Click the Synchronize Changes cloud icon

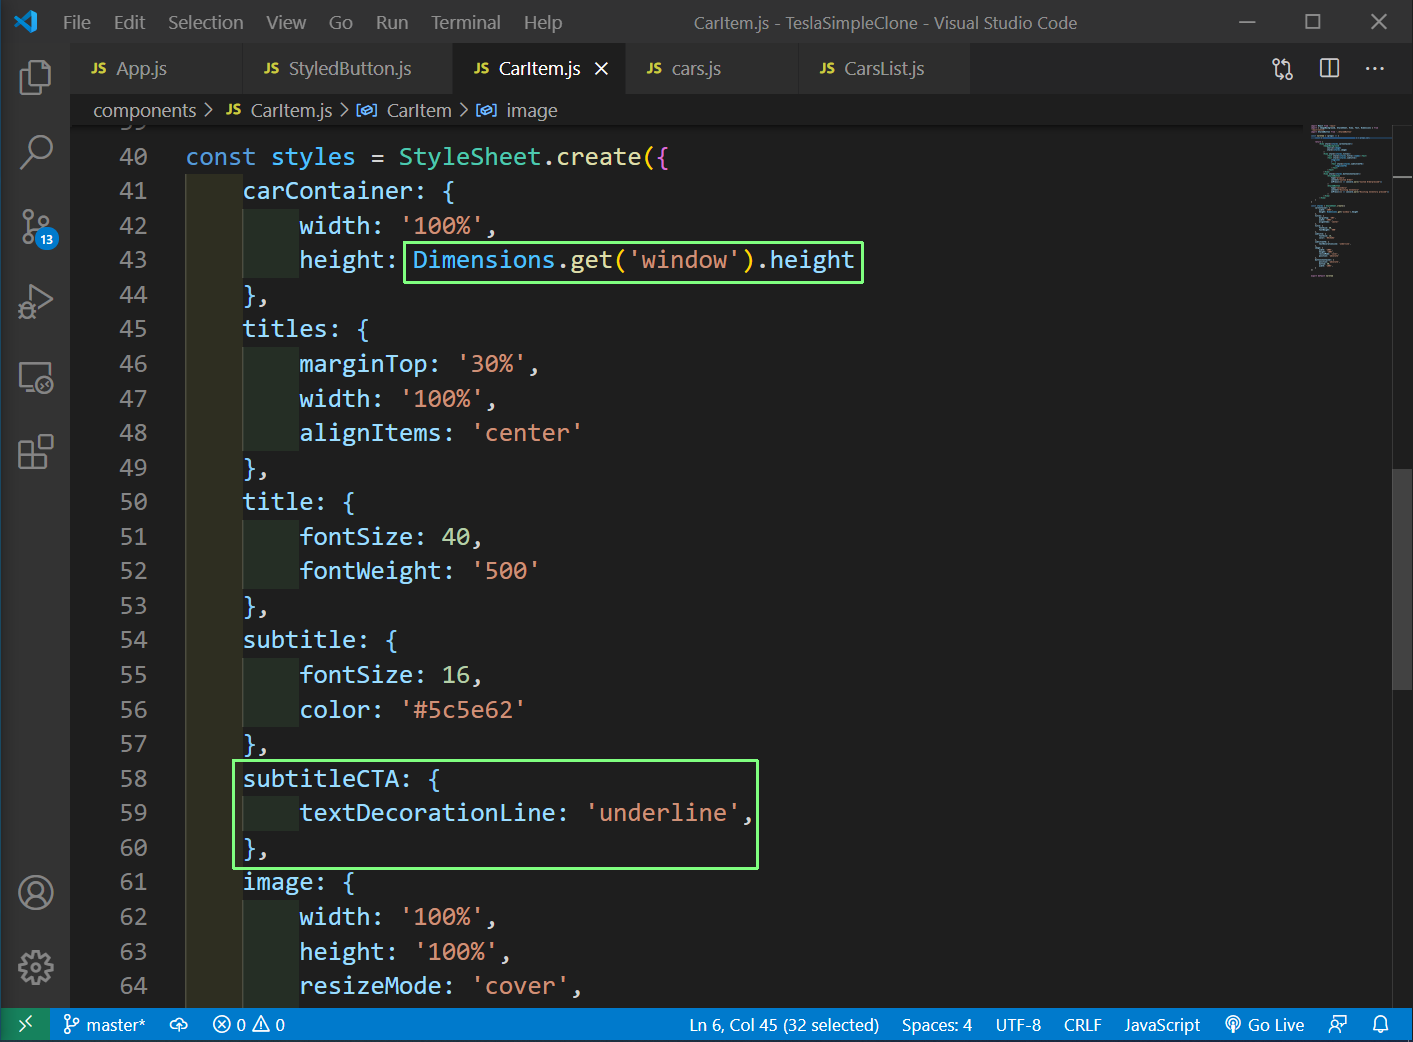pyautogui.click(x=179, y=1024)
